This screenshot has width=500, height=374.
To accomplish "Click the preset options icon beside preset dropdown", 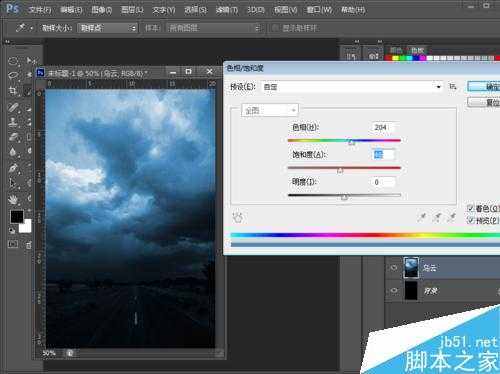I will point(452,87).
